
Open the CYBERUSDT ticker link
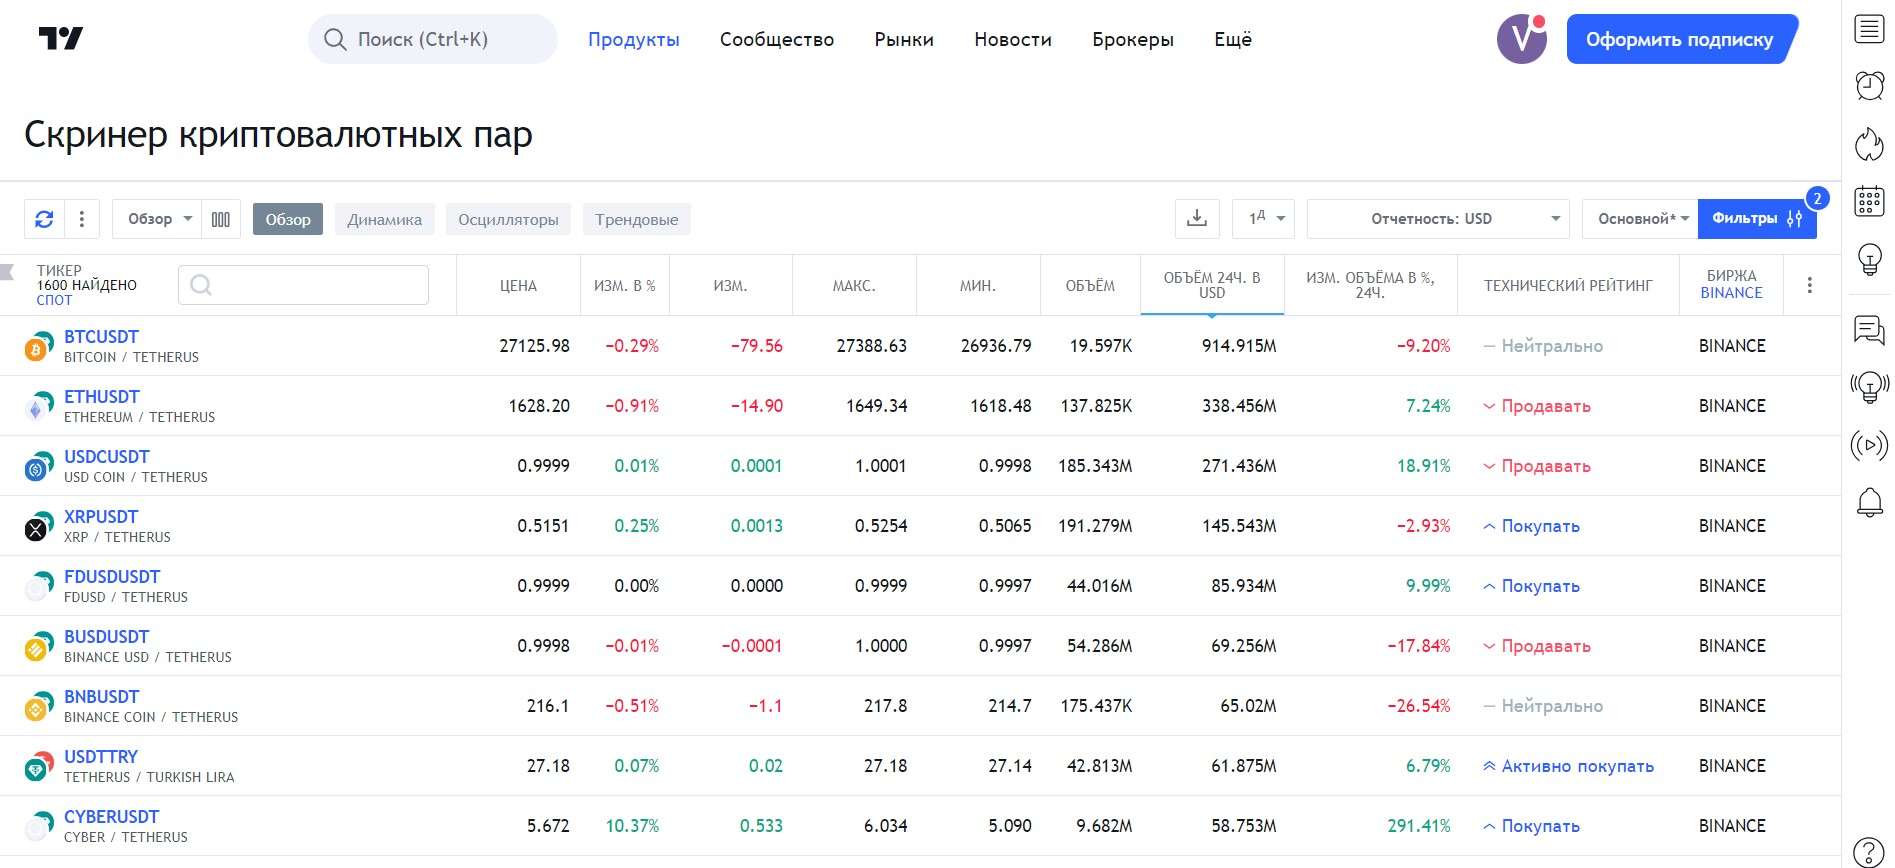pos(111,817)
